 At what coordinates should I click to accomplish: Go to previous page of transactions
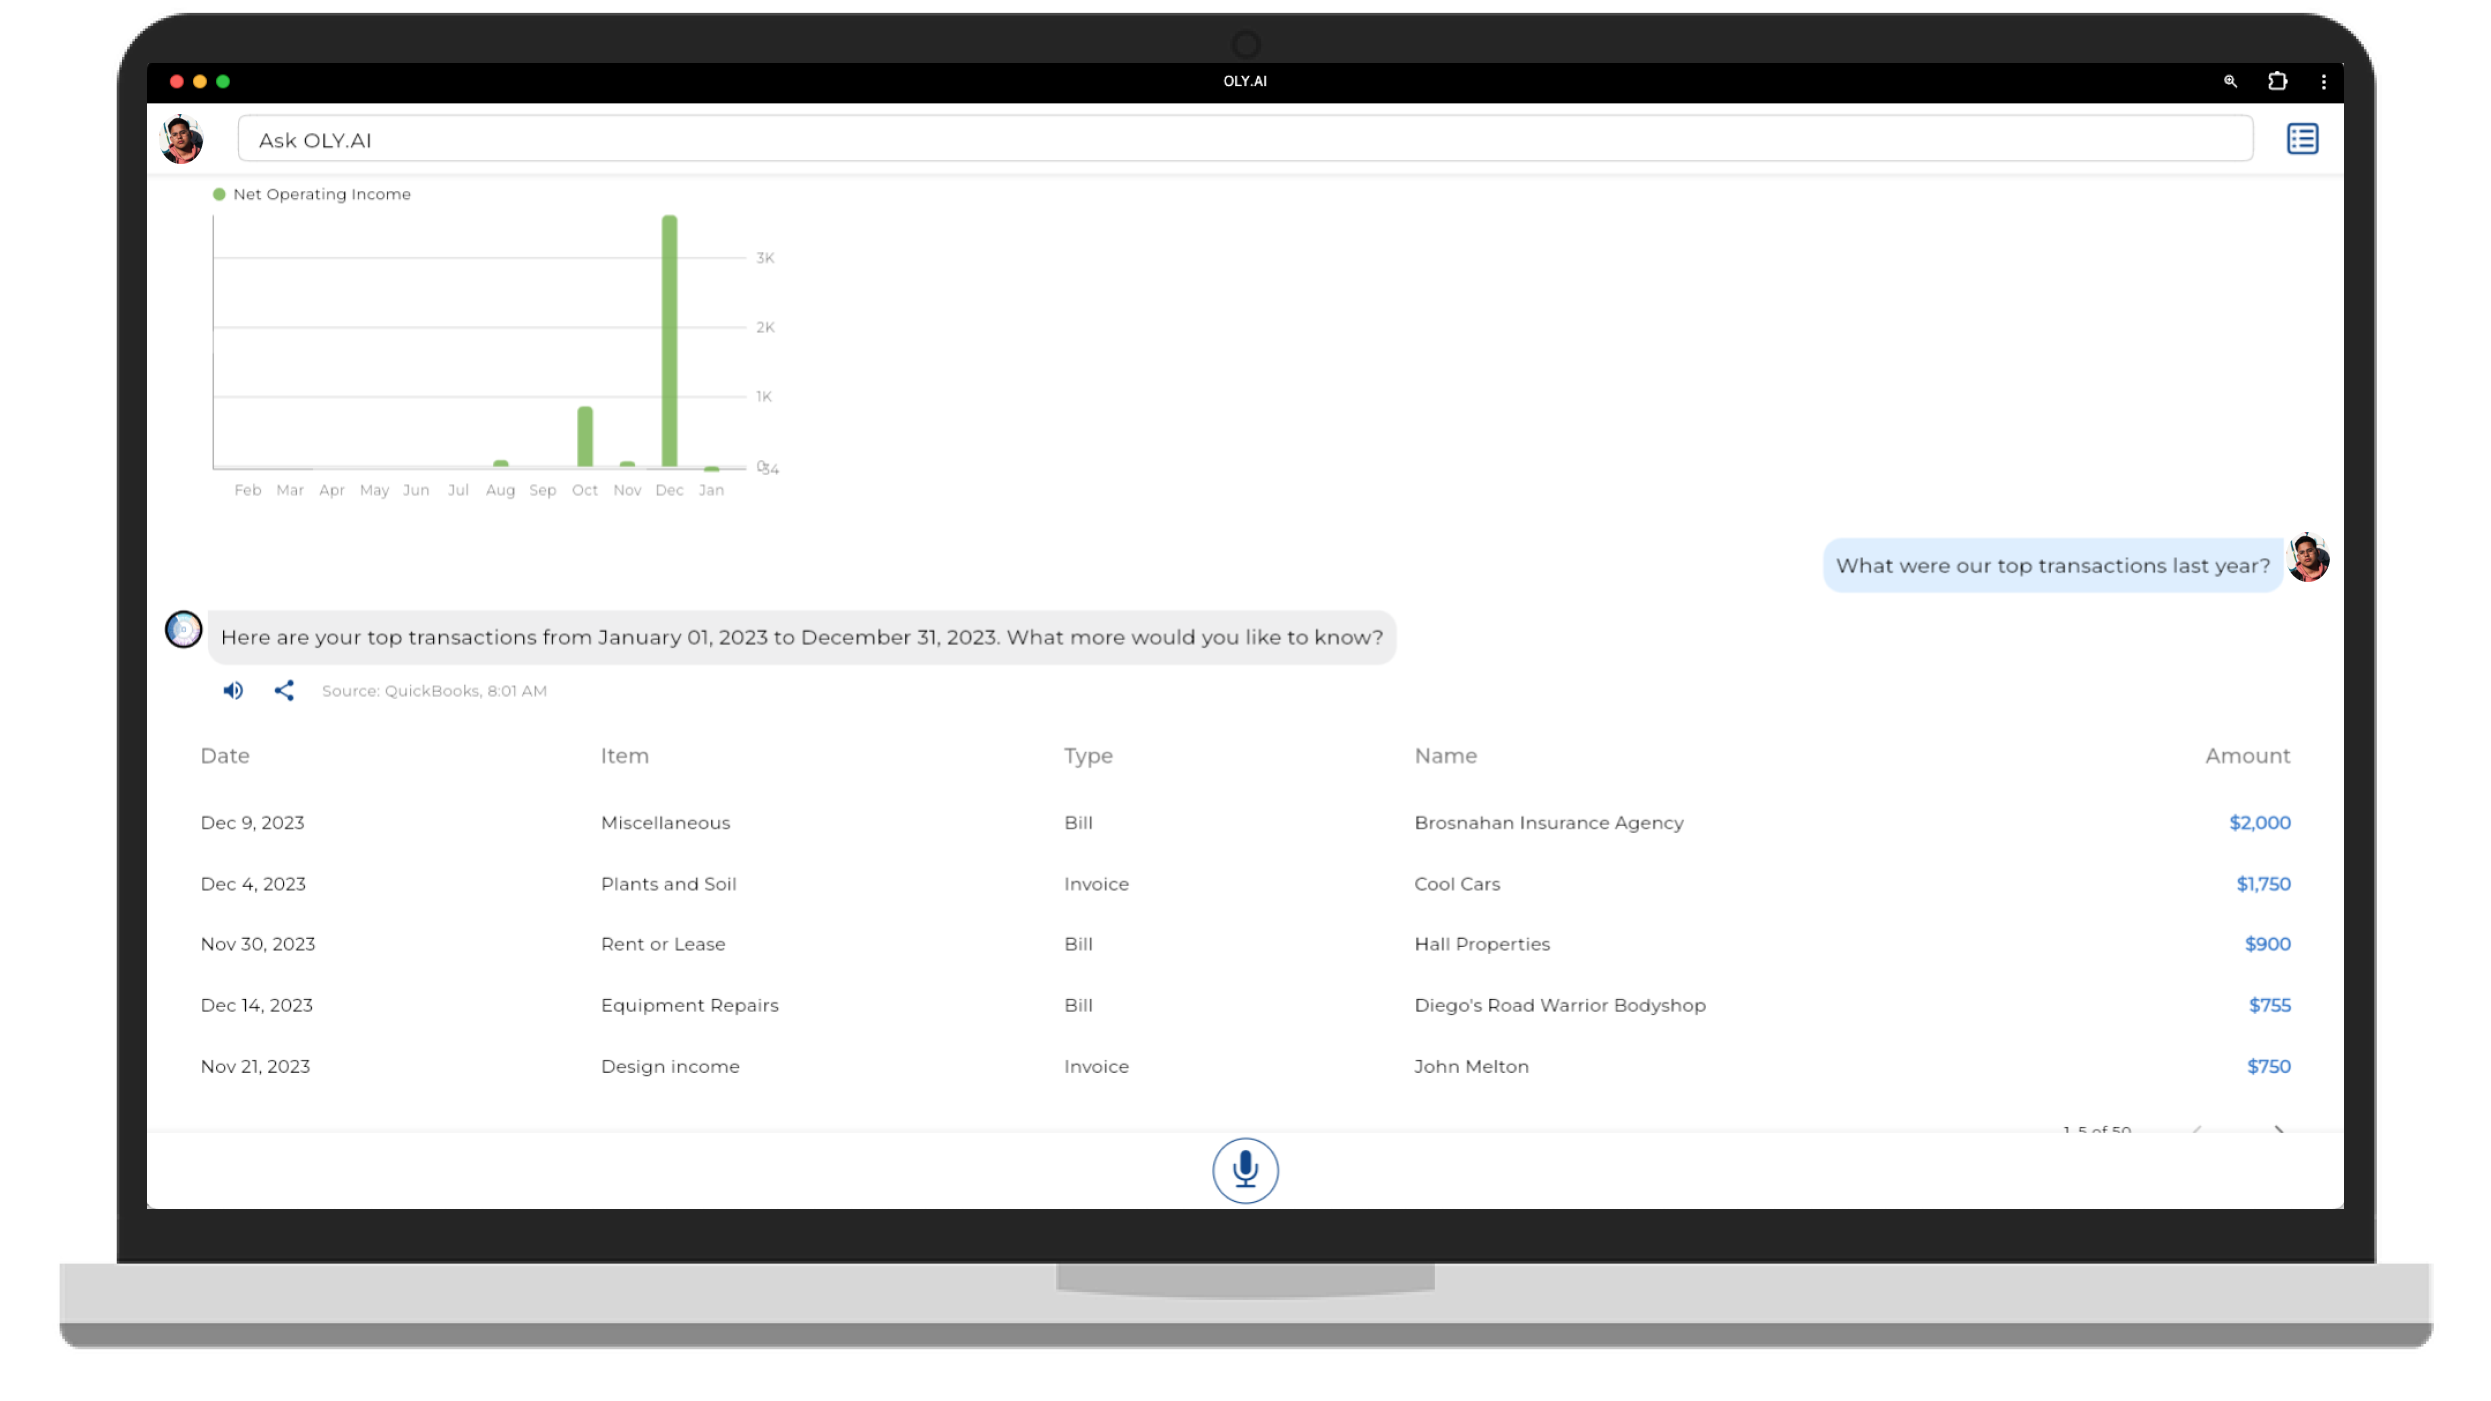click(x=2197, y=1129)
